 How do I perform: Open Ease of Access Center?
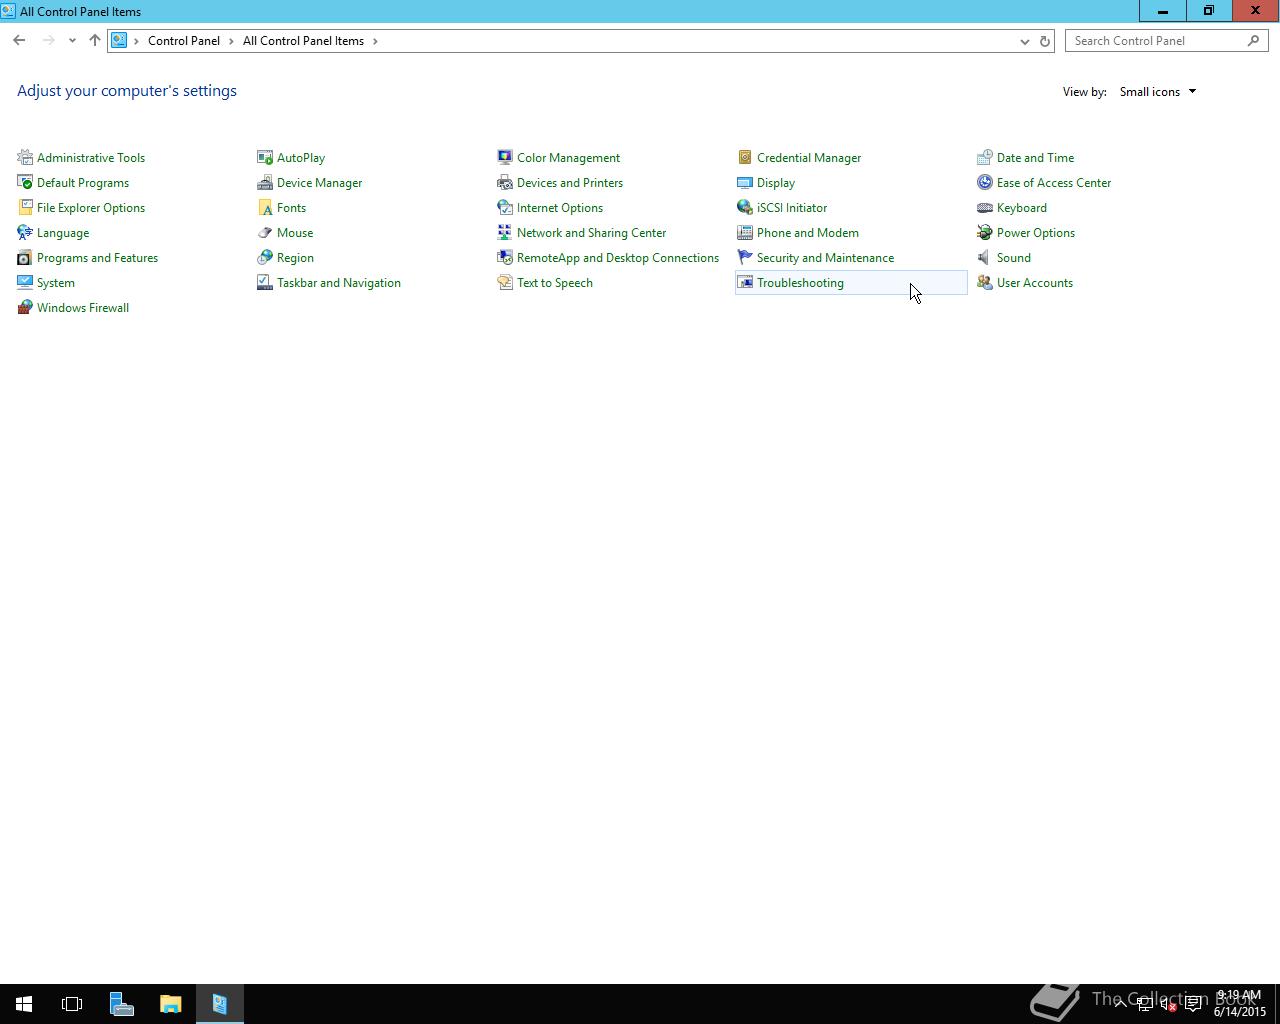coord(1054,183)
